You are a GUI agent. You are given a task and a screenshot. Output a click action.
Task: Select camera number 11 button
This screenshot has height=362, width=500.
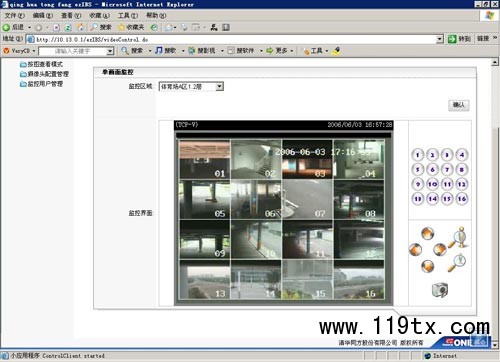click(x=447, y=184)
